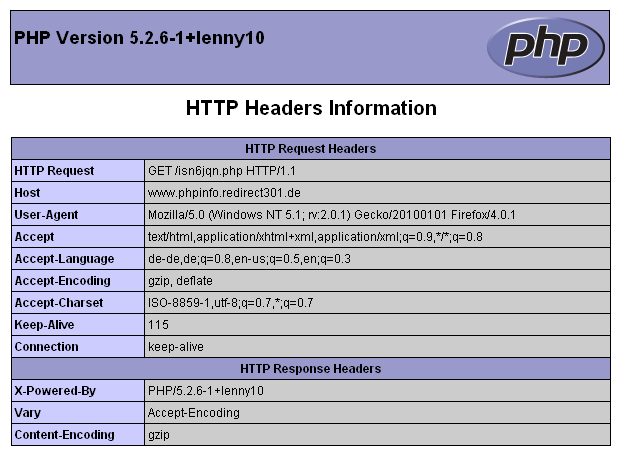The height and width of the screenshot is (456, 620).
Task: Click the HTTP Response Headers section header
Action: pyautogui.click(x=311, y=369)
